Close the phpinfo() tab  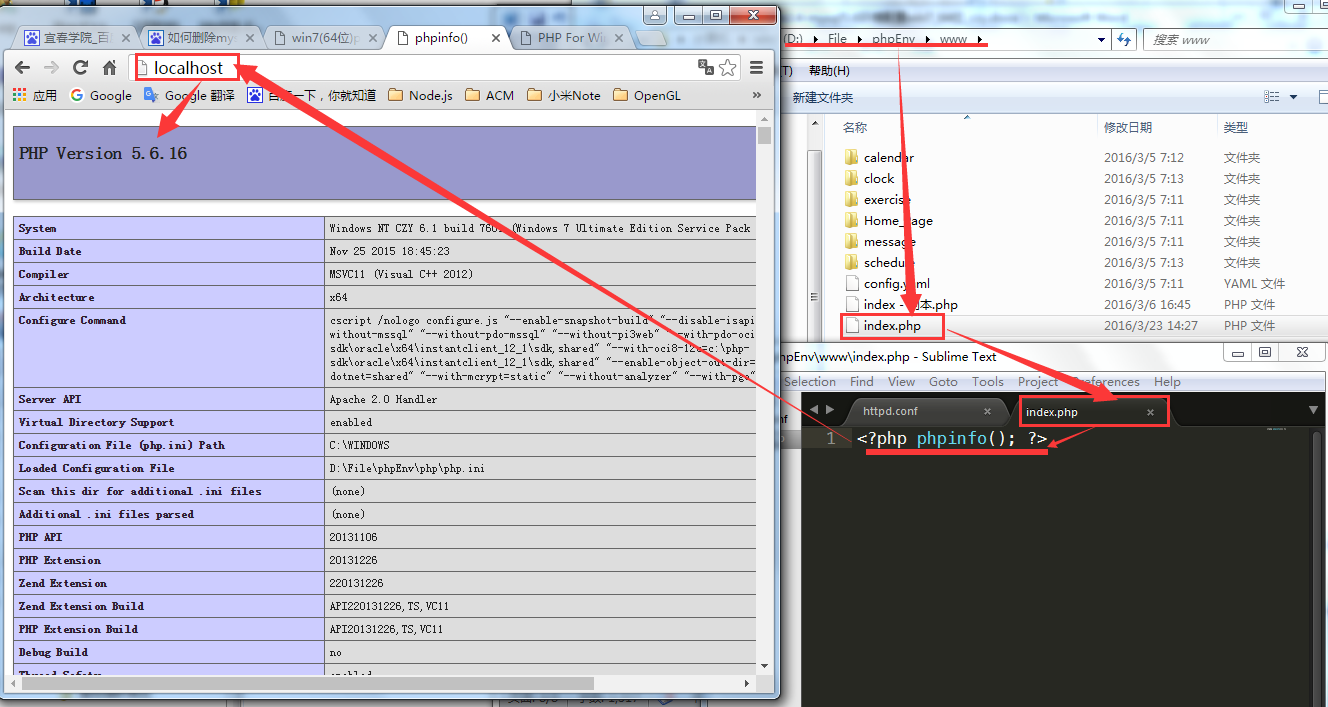(494, 38)
